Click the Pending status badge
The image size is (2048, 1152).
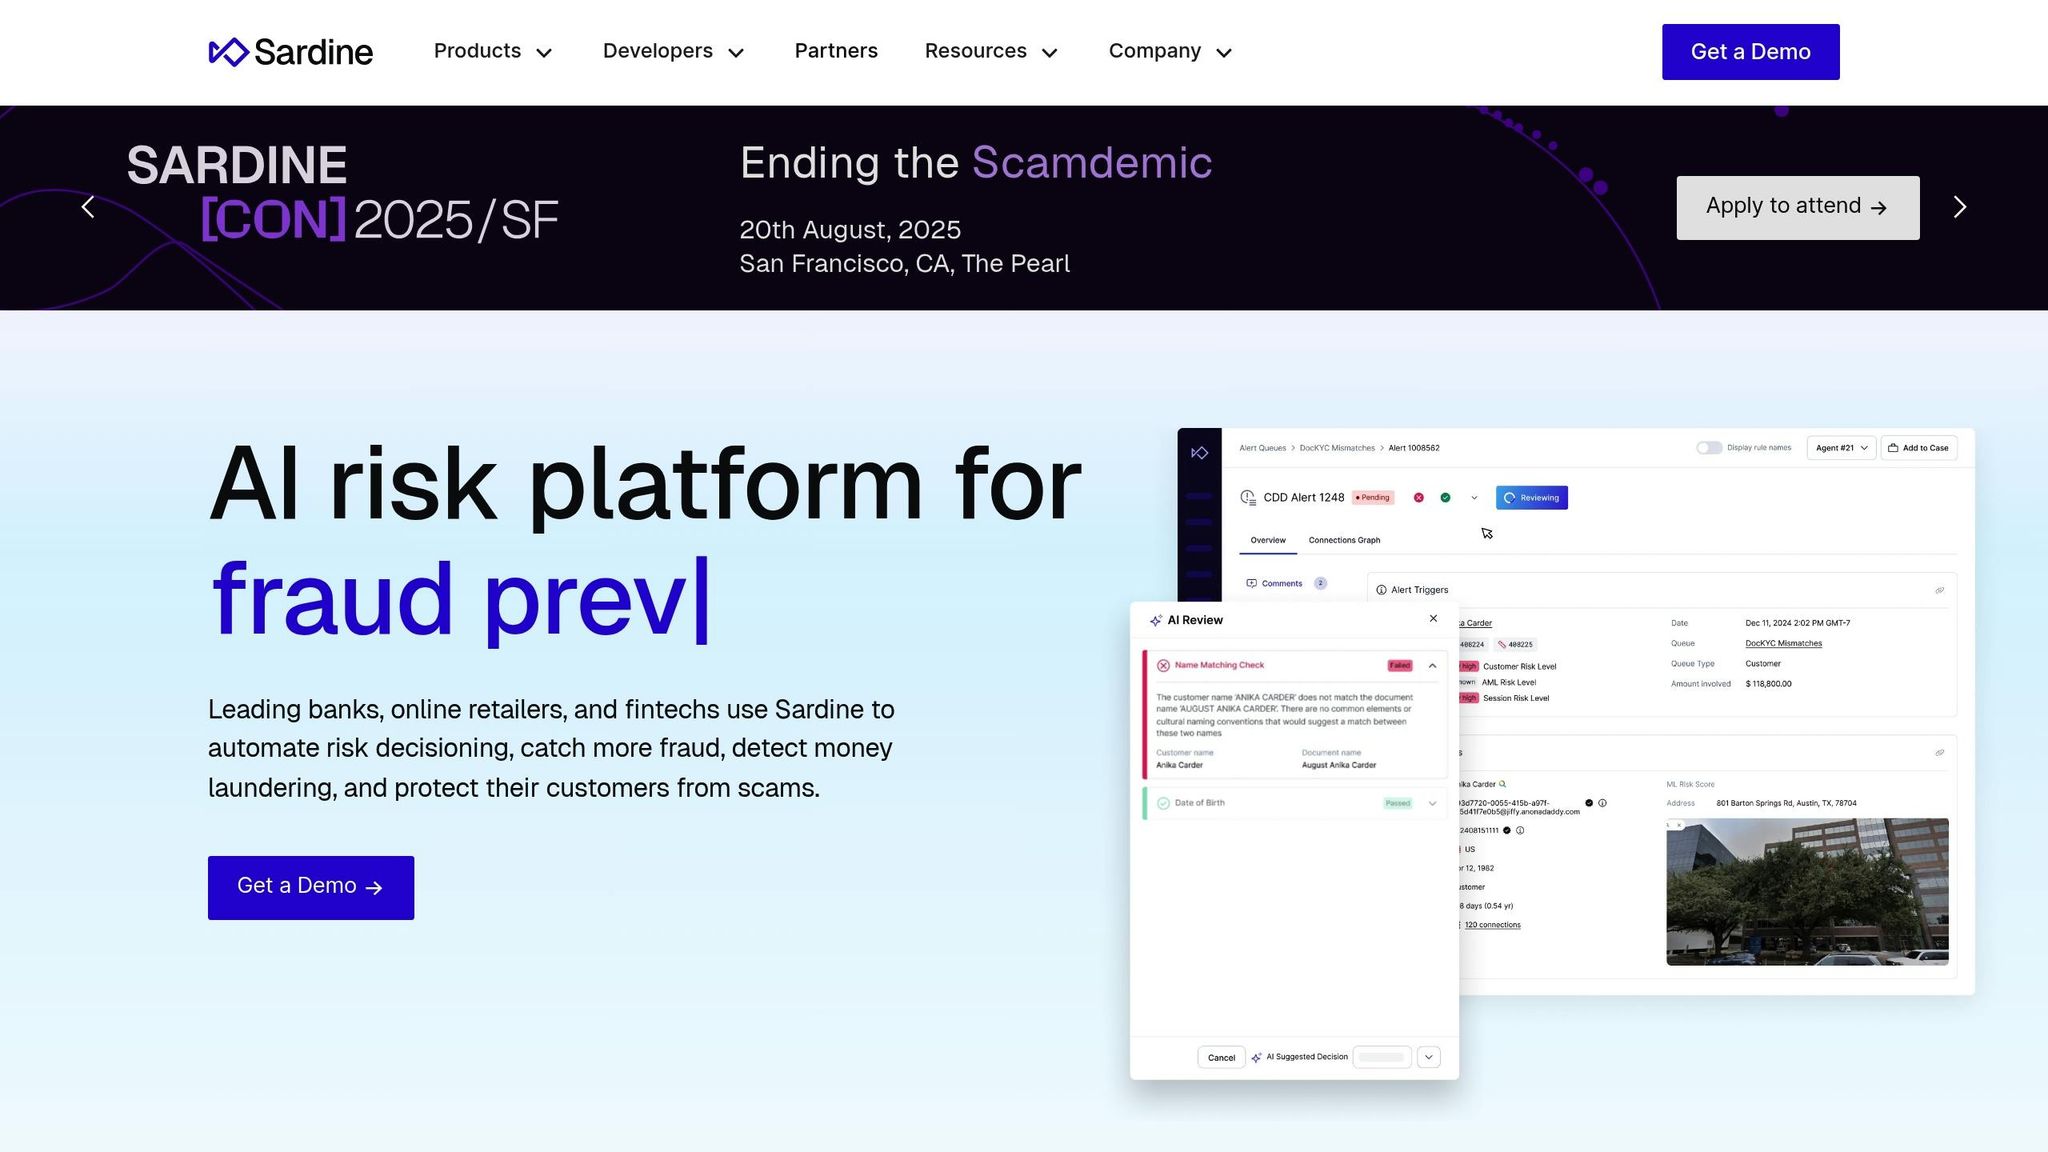[x=1373, y=497]
